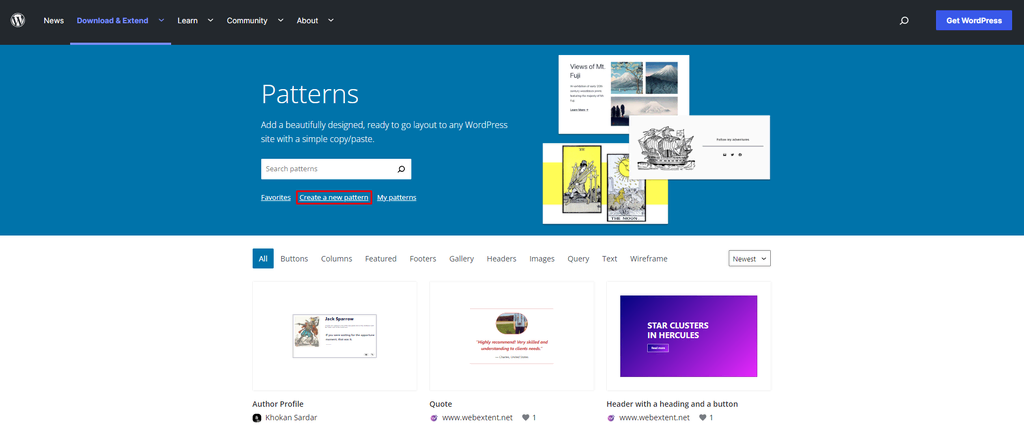Click the Patterns page heading

click(x=310, y=94)
